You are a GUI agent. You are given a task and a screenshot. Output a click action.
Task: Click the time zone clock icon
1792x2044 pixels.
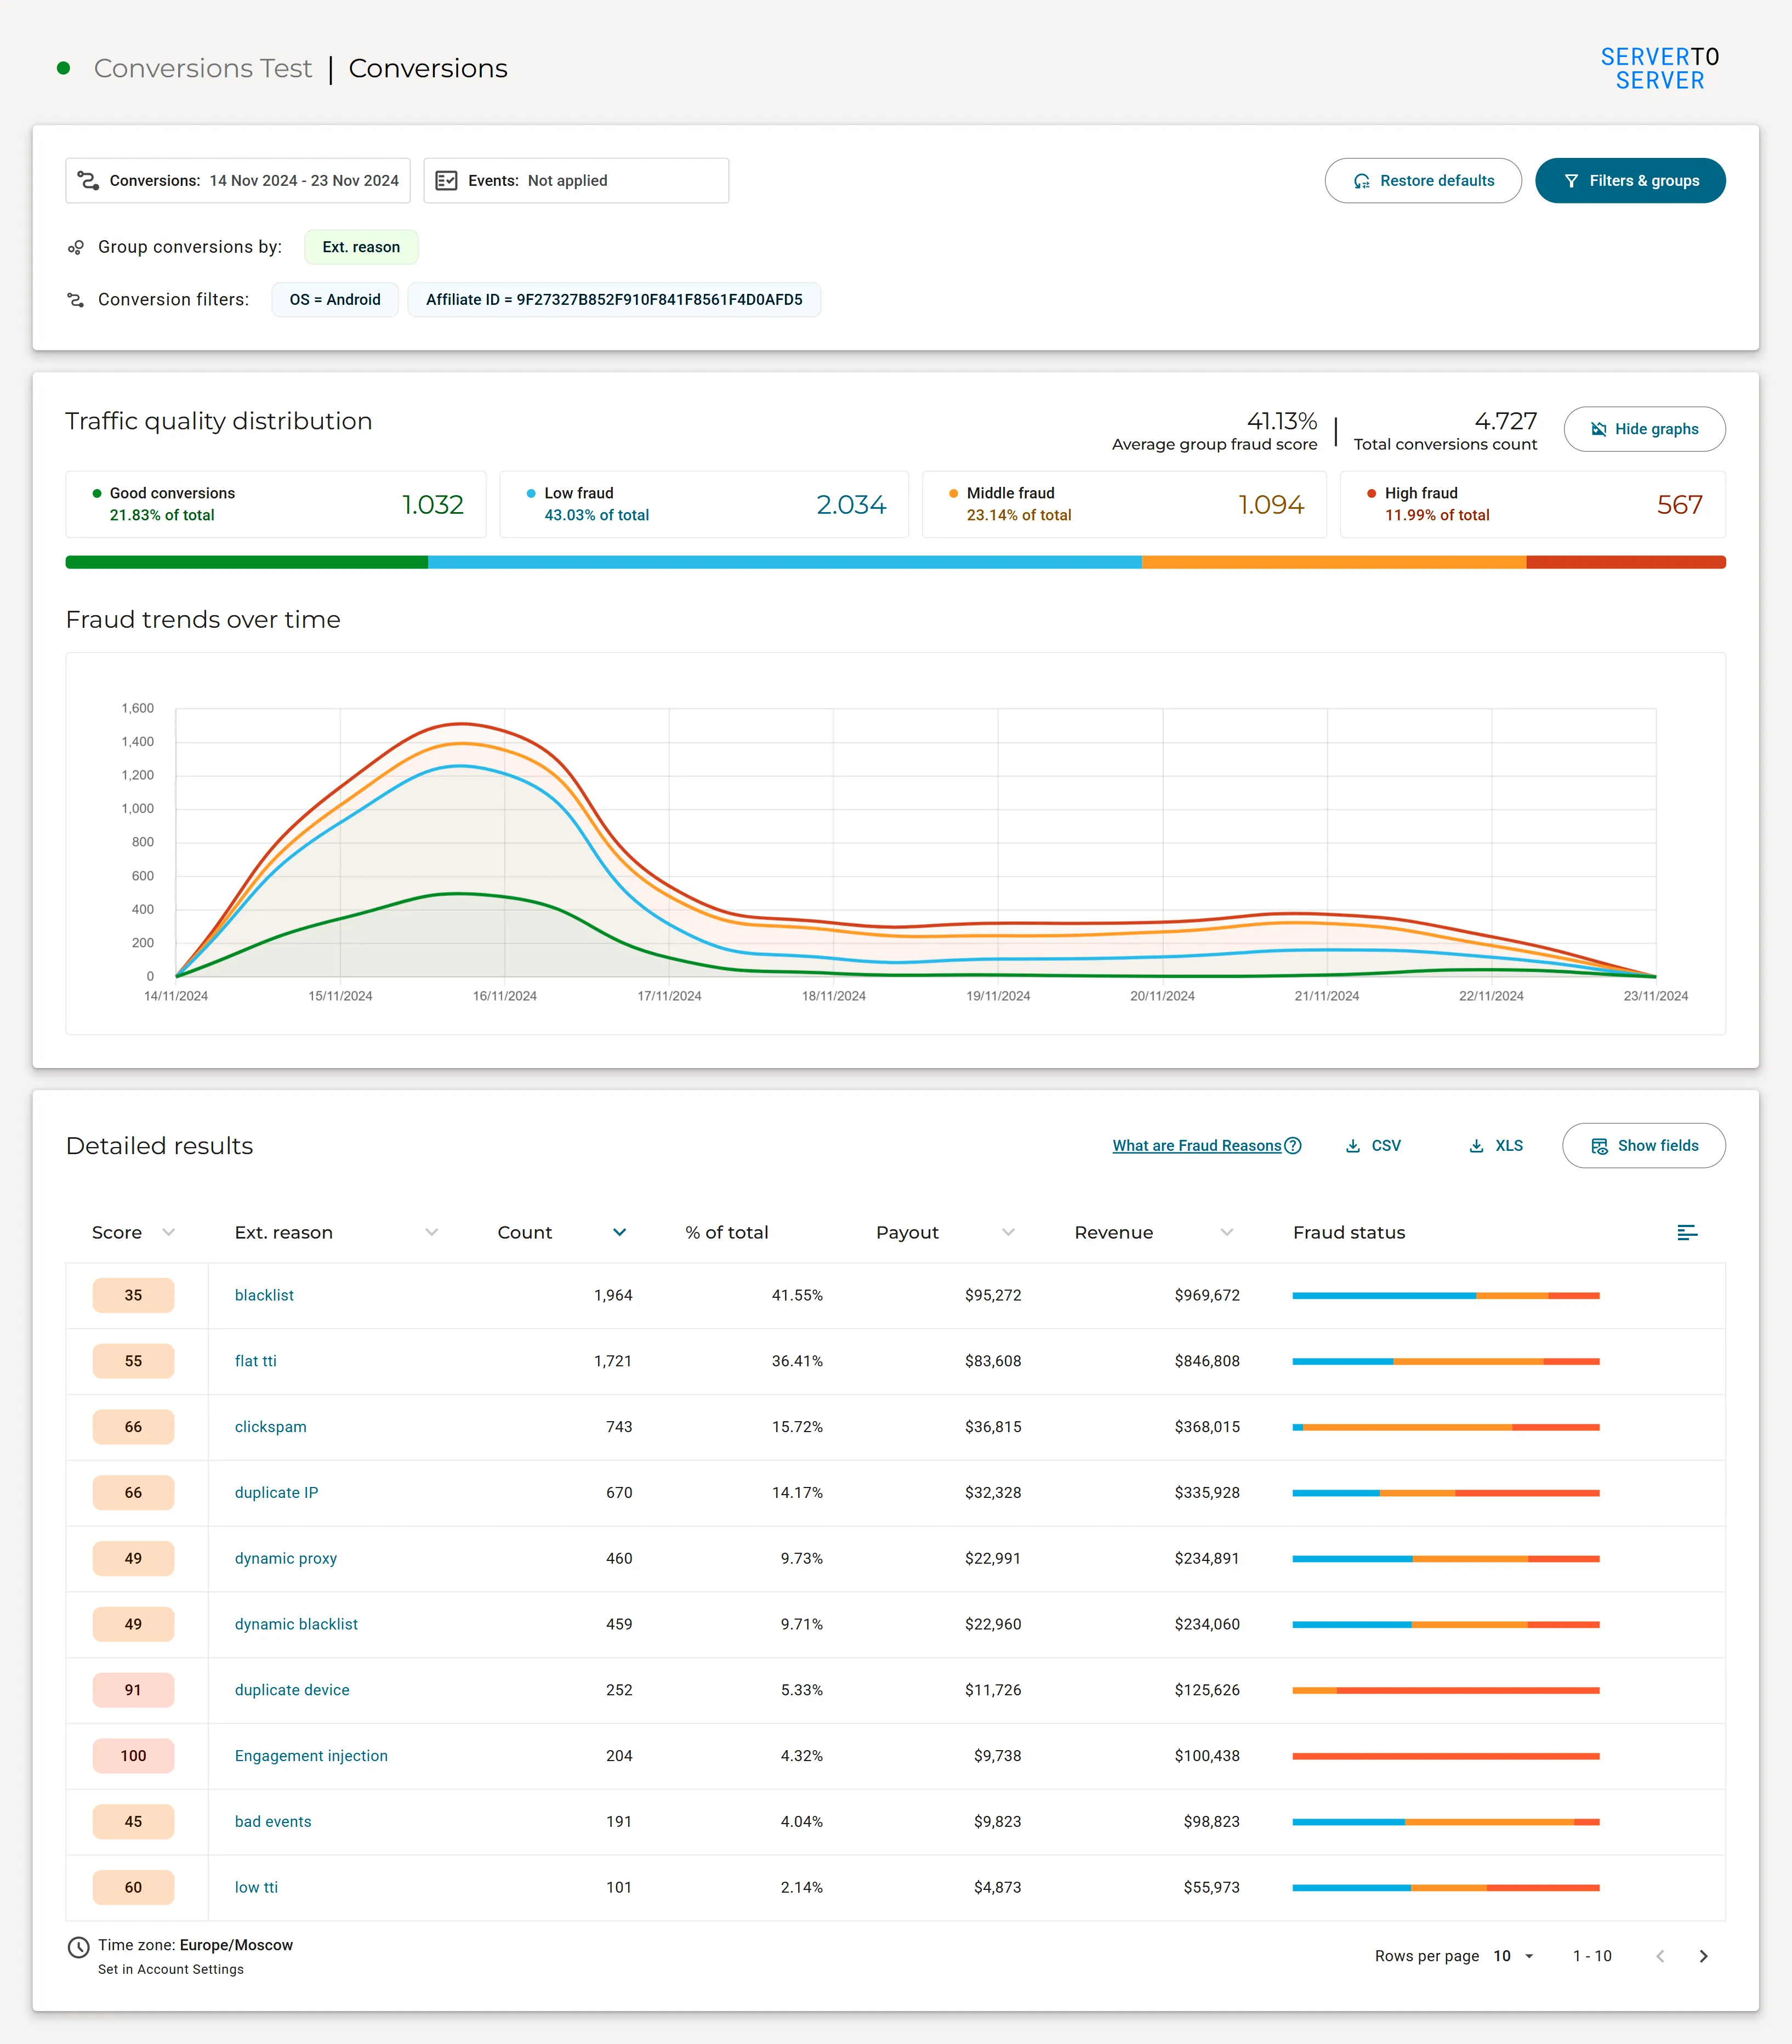pyautogui.click(x=78, y=1947)
